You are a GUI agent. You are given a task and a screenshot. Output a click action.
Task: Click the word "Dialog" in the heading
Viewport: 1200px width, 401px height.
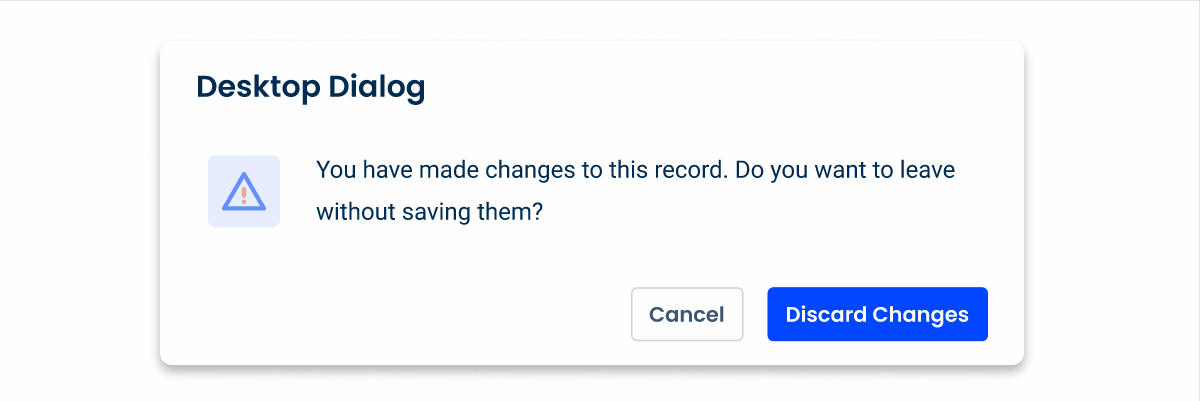click(377, 87)
